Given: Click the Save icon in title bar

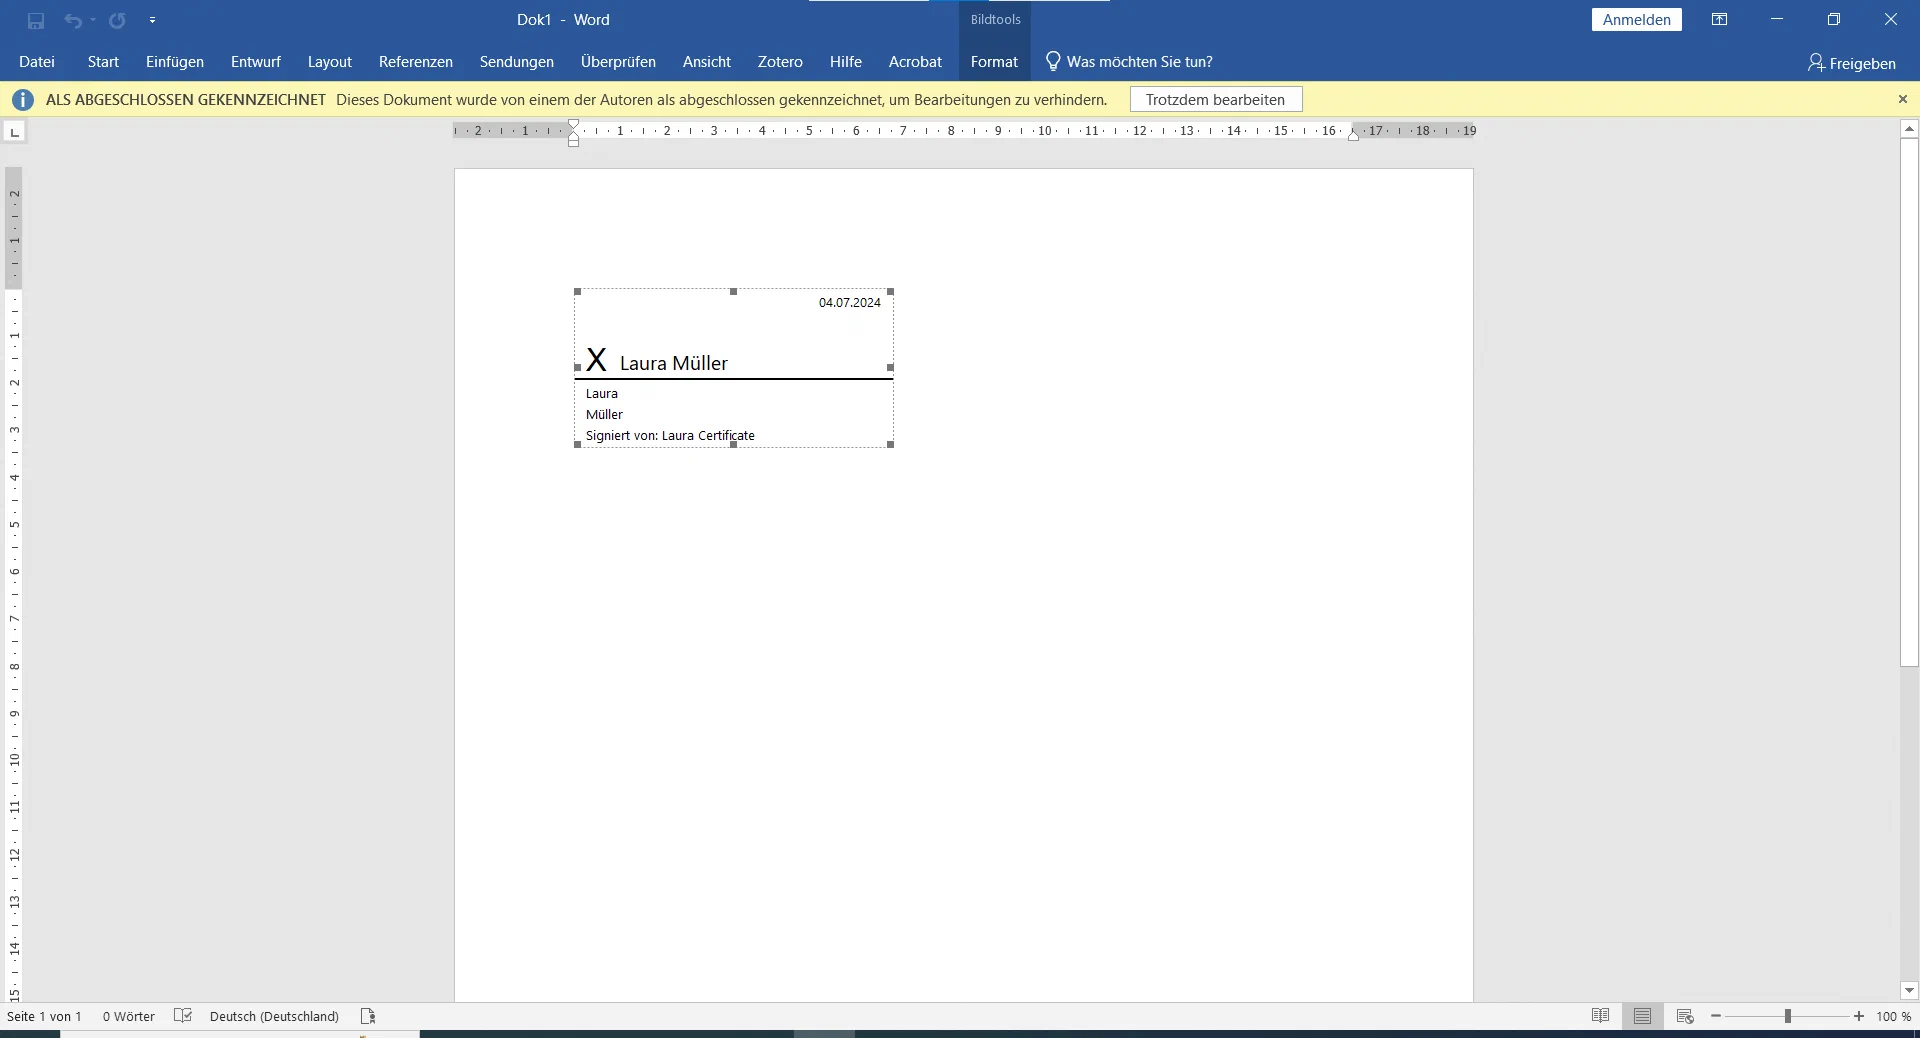Looking at the screenshot, I should point(36,20).
